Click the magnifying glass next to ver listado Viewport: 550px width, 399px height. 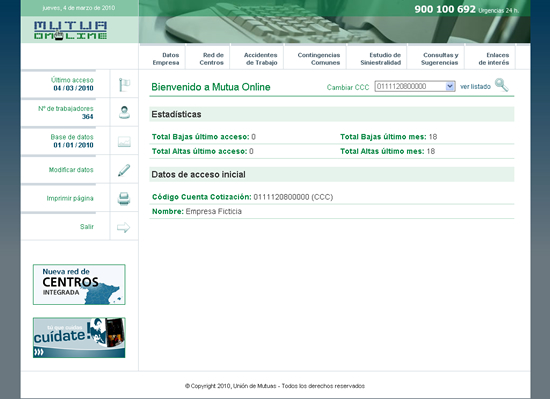[x=502, y=85]
